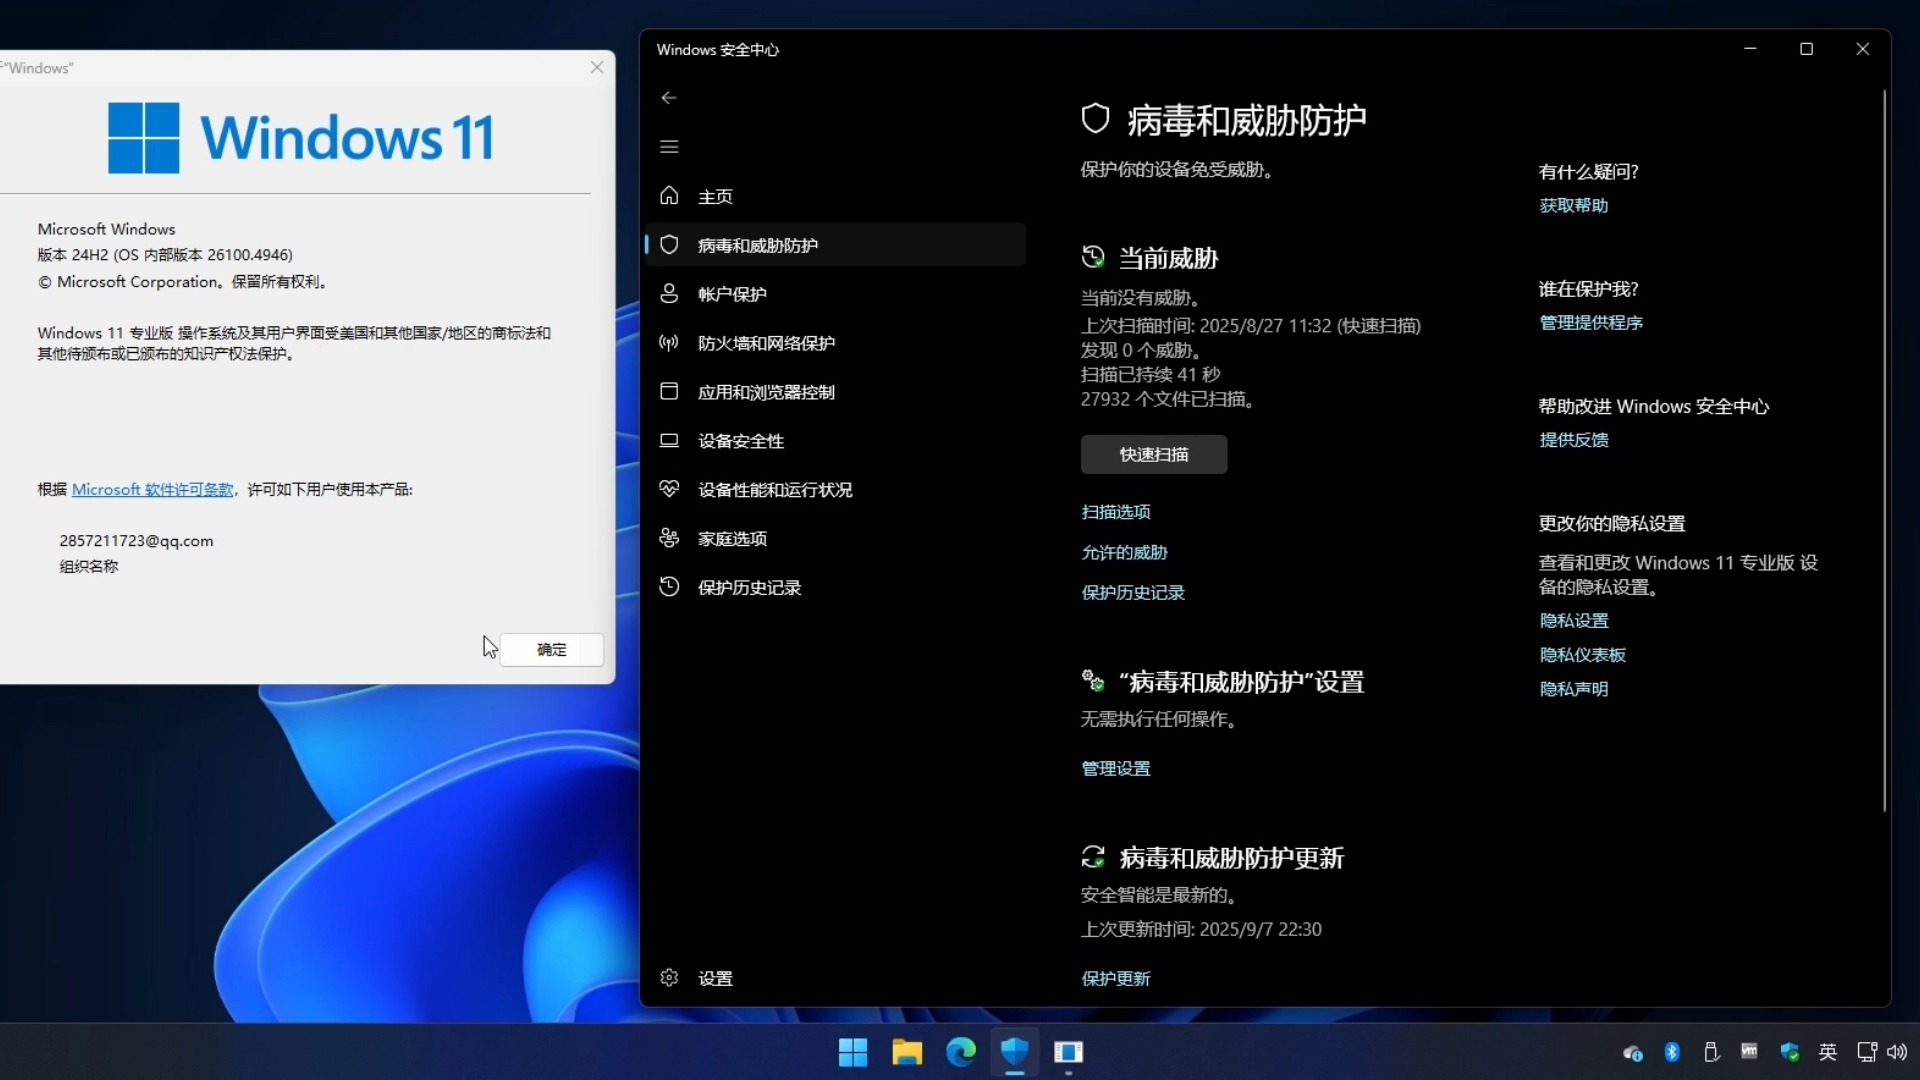This screenshot has height=1080, width=1920.
Task: Launch File Explorer from the taskbar
Action: 907,1052
